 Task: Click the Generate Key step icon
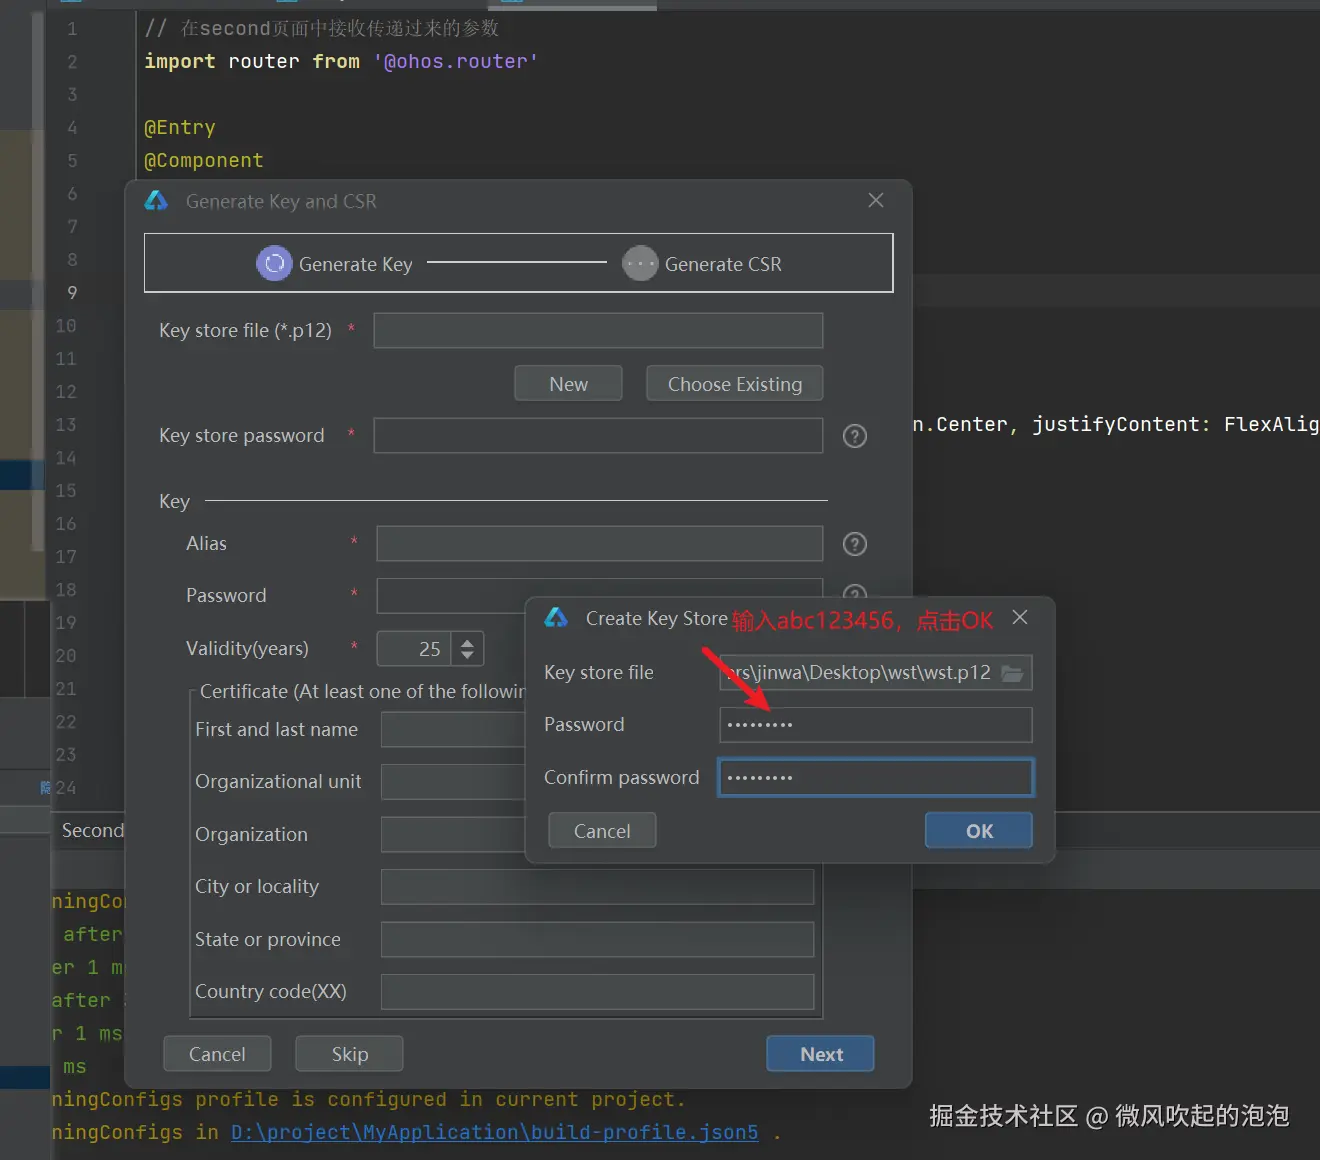pos(274,264)
